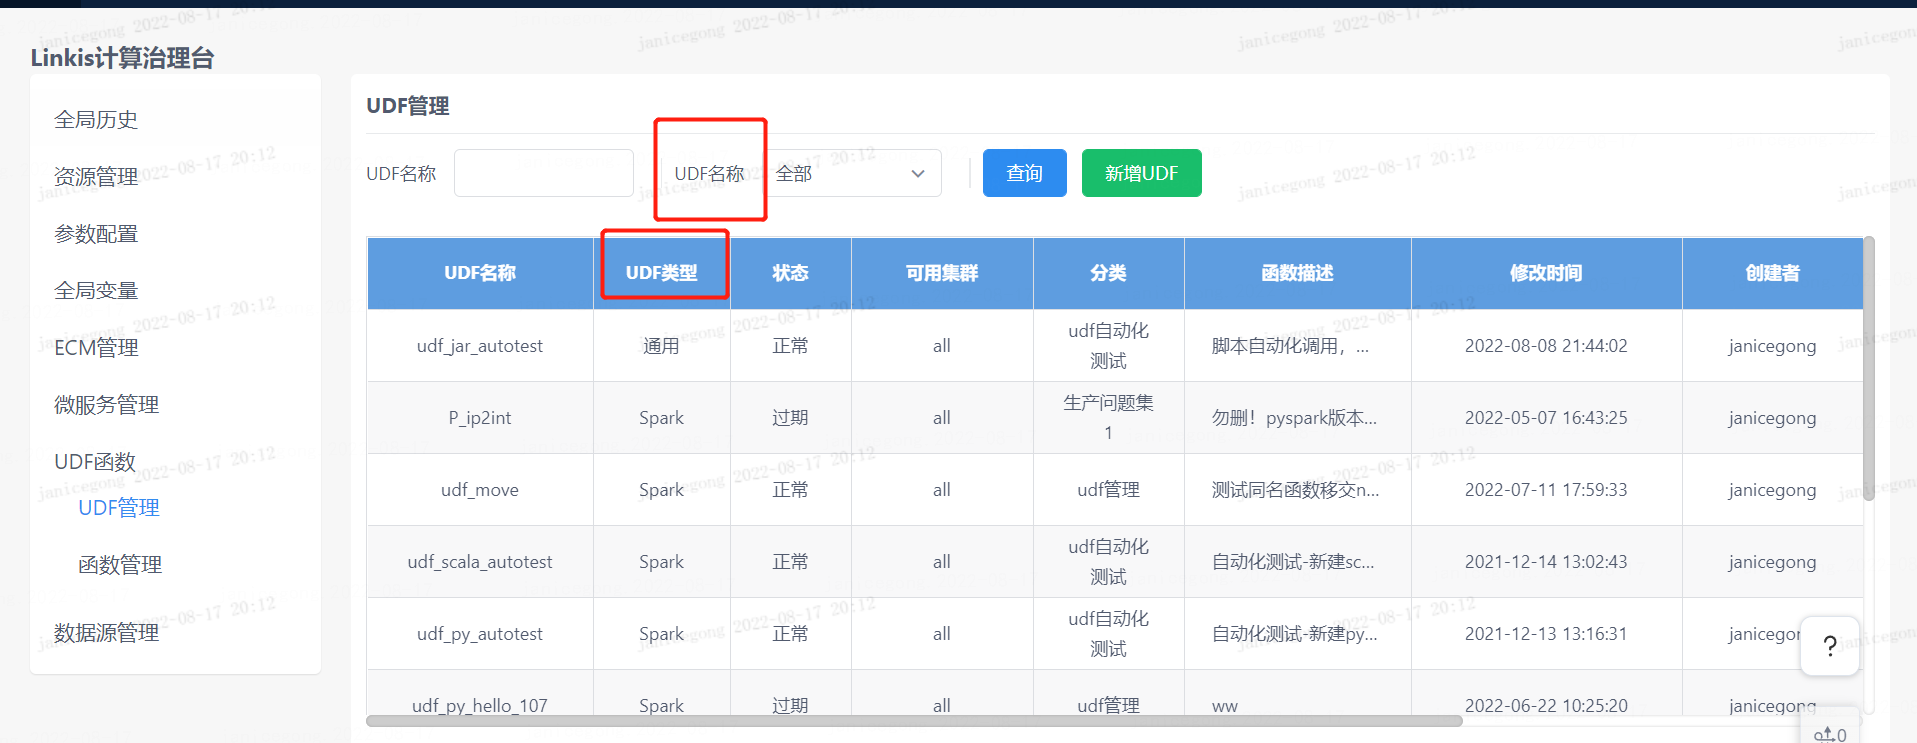Viewport: 1917px width, 743px height.
Task: Click the blue 查询 button
Action: [1024, 173]
